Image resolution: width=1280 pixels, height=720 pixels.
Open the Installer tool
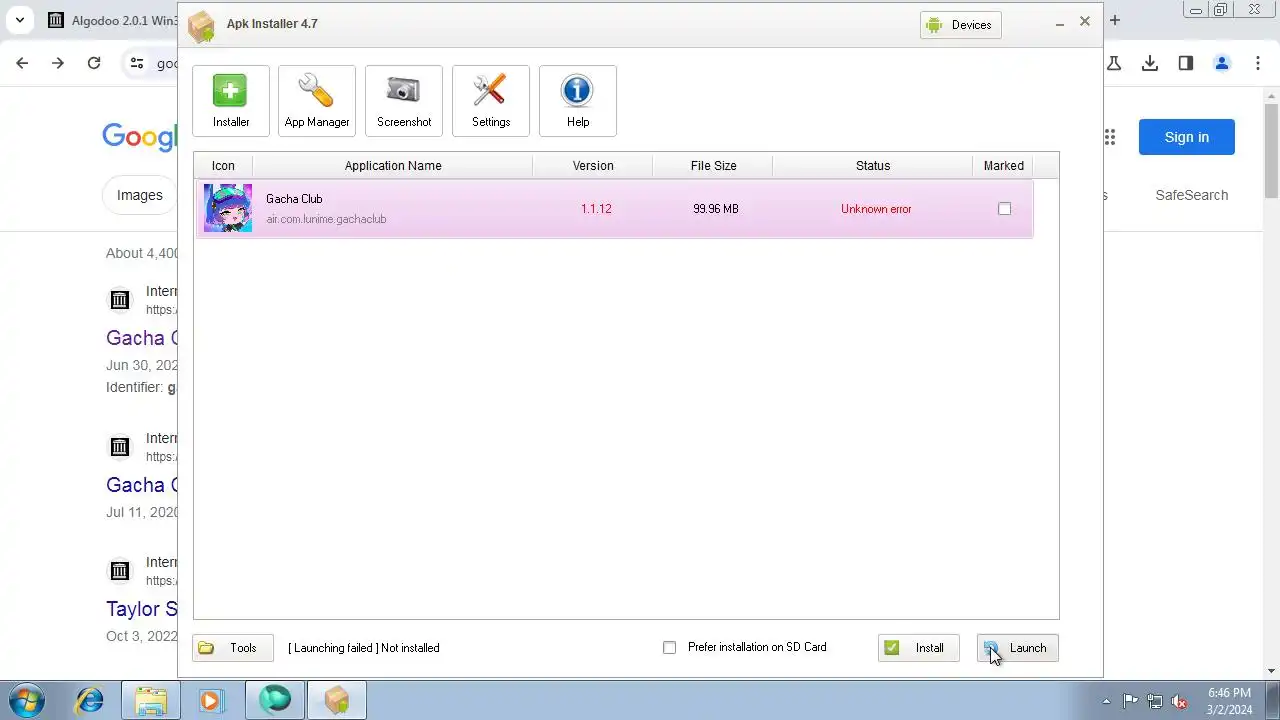tap(231, 101)
